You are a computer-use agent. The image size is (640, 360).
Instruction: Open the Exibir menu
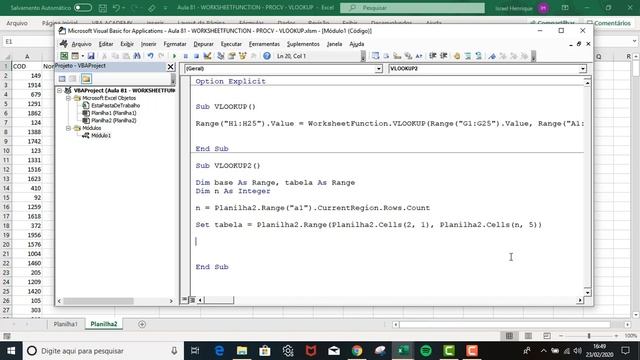pos(127,44)
